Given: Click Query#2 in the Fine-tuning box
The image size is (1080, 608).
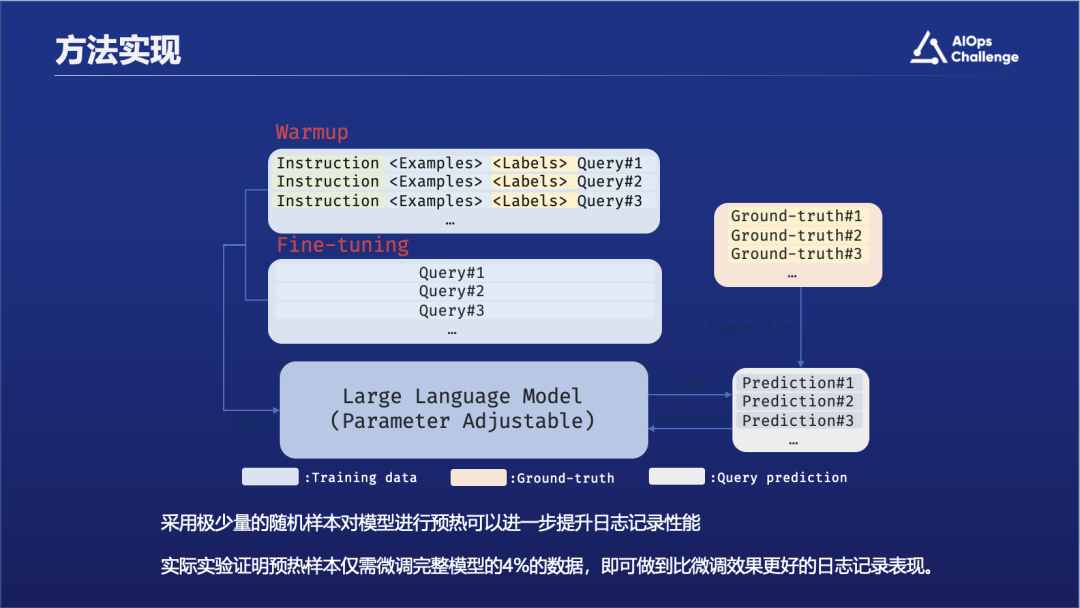Looking at the screenshot, I should tap(452, 291).
